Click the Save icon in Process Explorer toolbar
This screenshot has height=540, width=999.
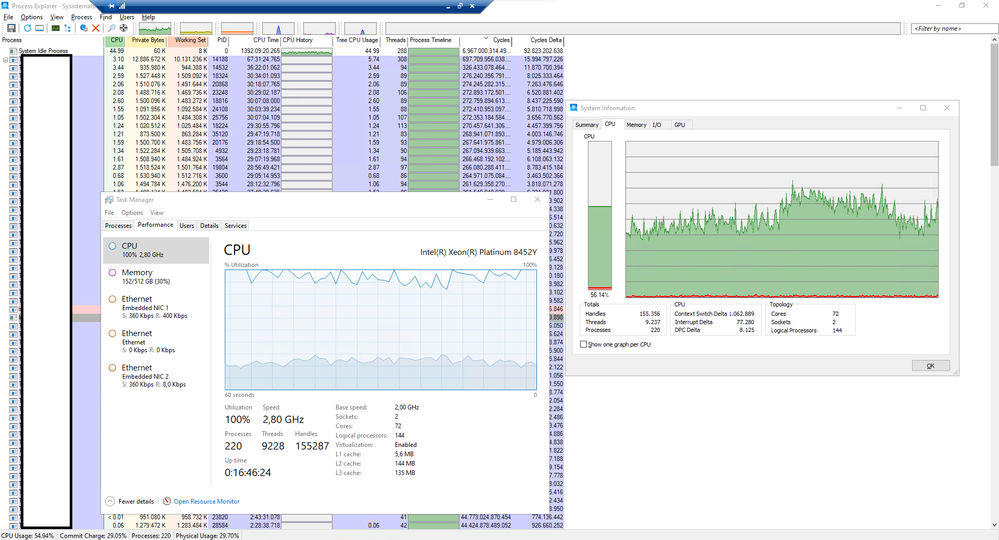11,28
